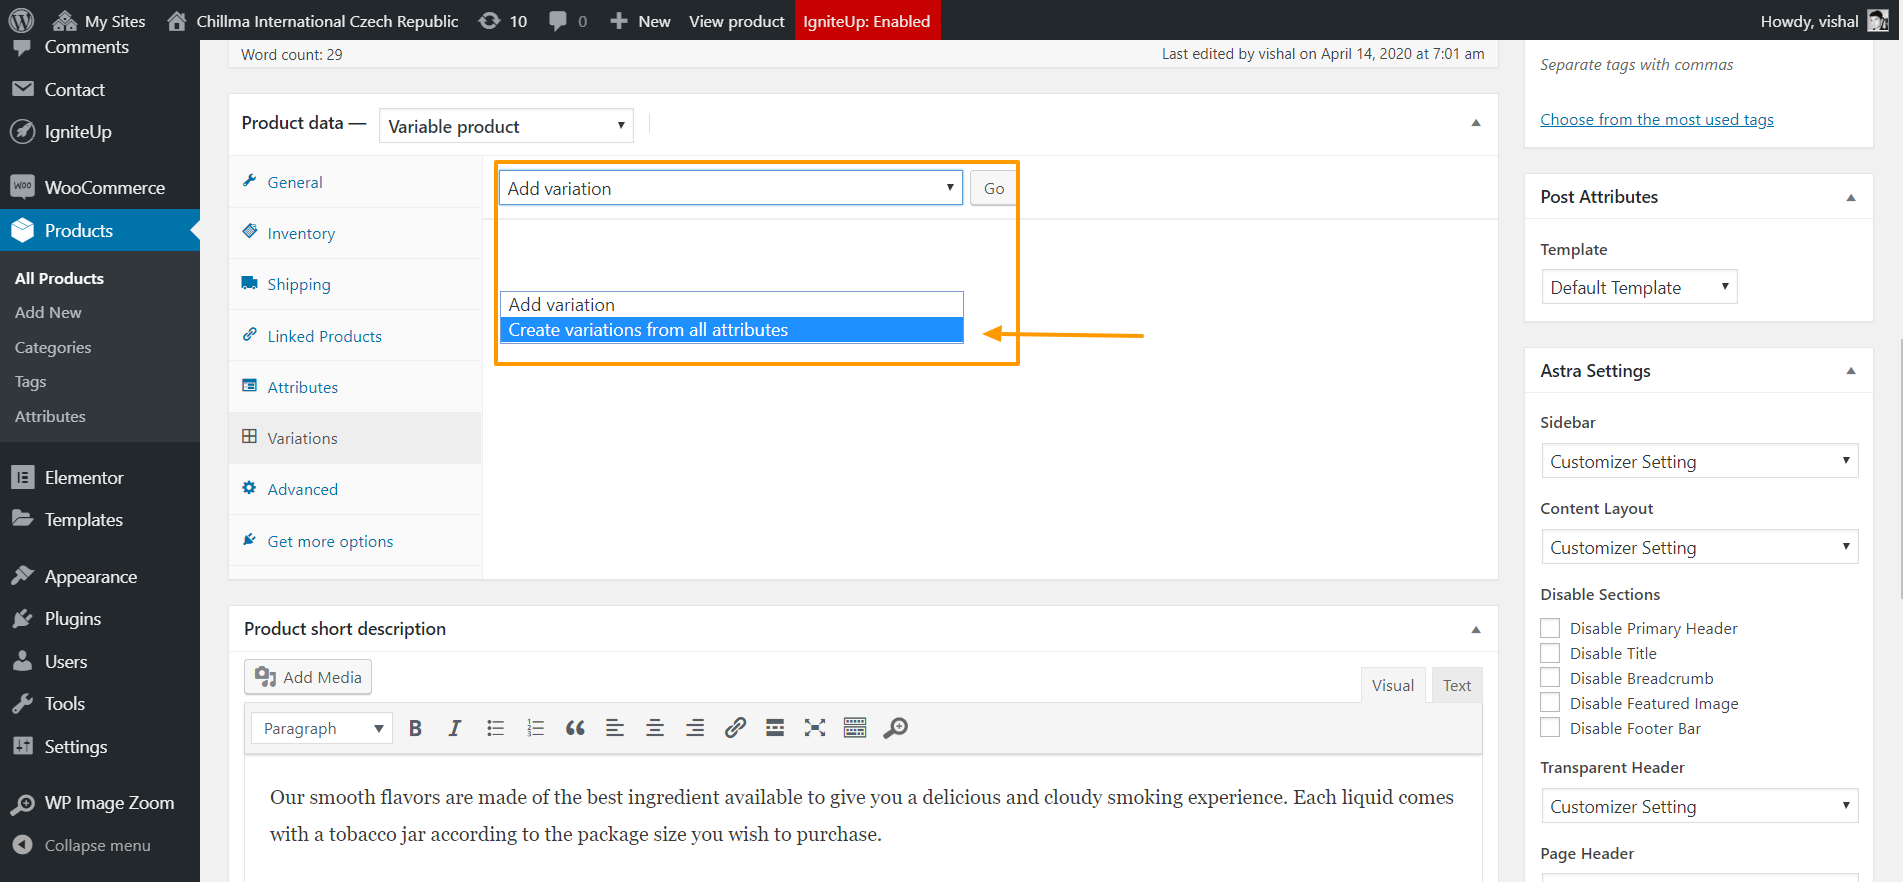Select Create variations from all attributes option
1903x882 pixels.
click(731, 330)
